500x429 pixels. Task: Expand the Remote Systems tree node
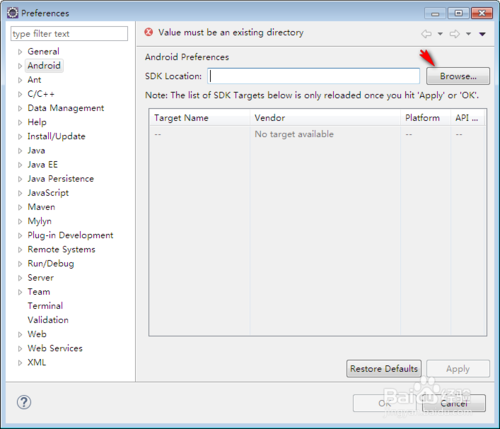coord(20,250)
